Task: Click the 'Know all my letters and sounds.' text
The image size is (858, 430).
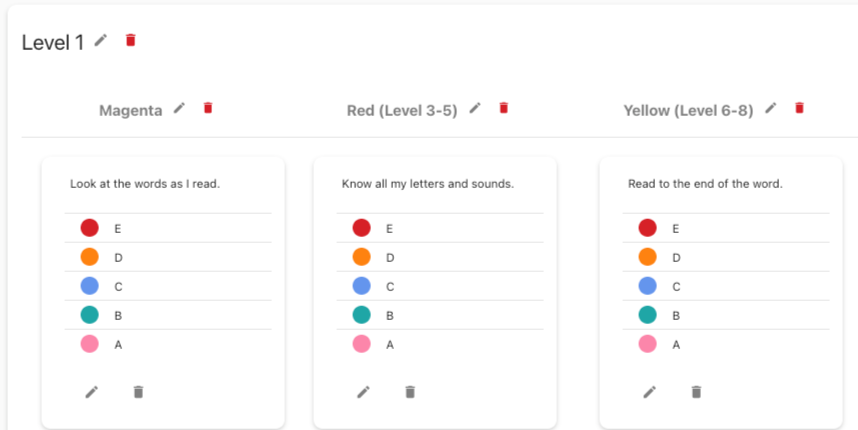Action: [427, 184]
